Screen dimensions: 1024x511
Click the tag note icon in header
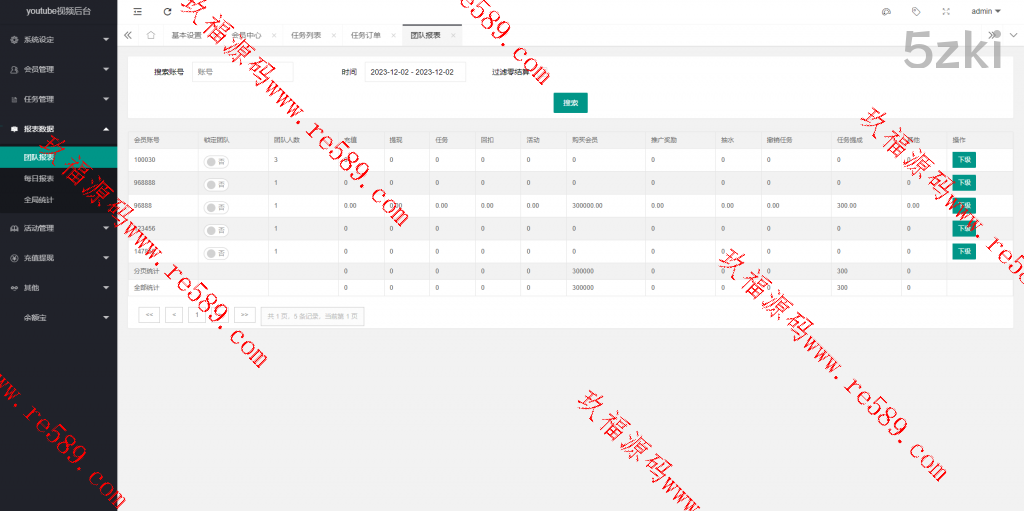click(x=916, y=12)
